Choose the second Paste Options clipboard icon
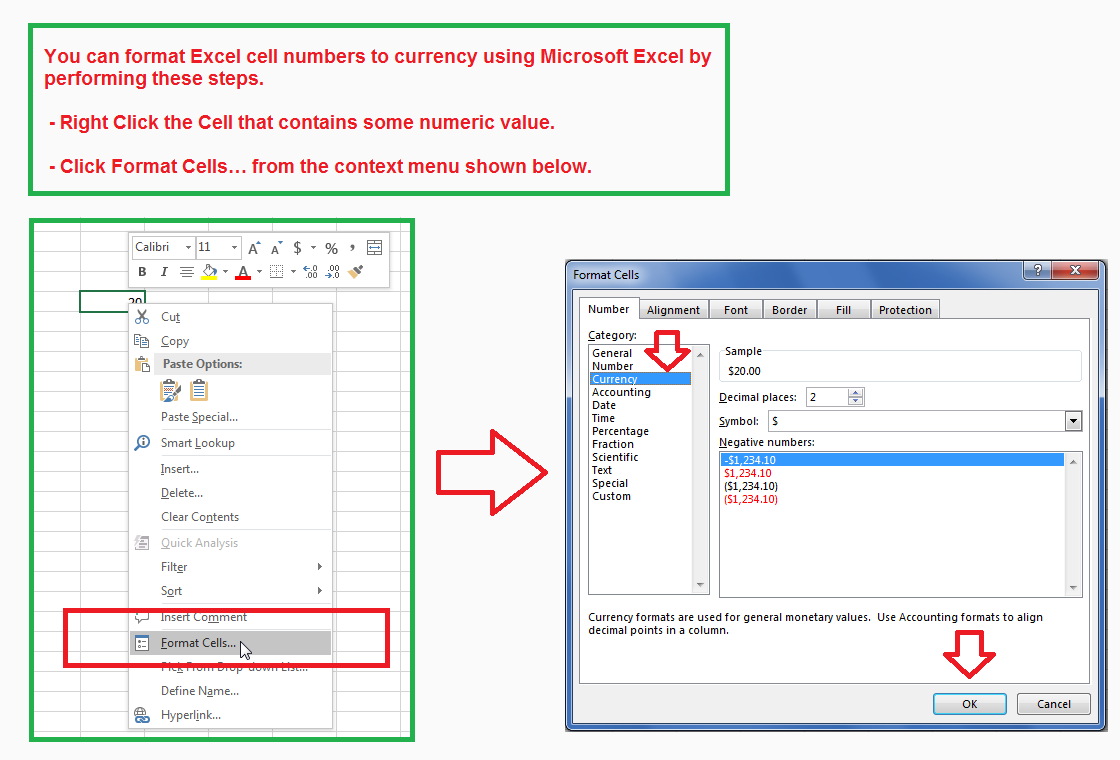 pyautogui.click(x=199, y=391)
